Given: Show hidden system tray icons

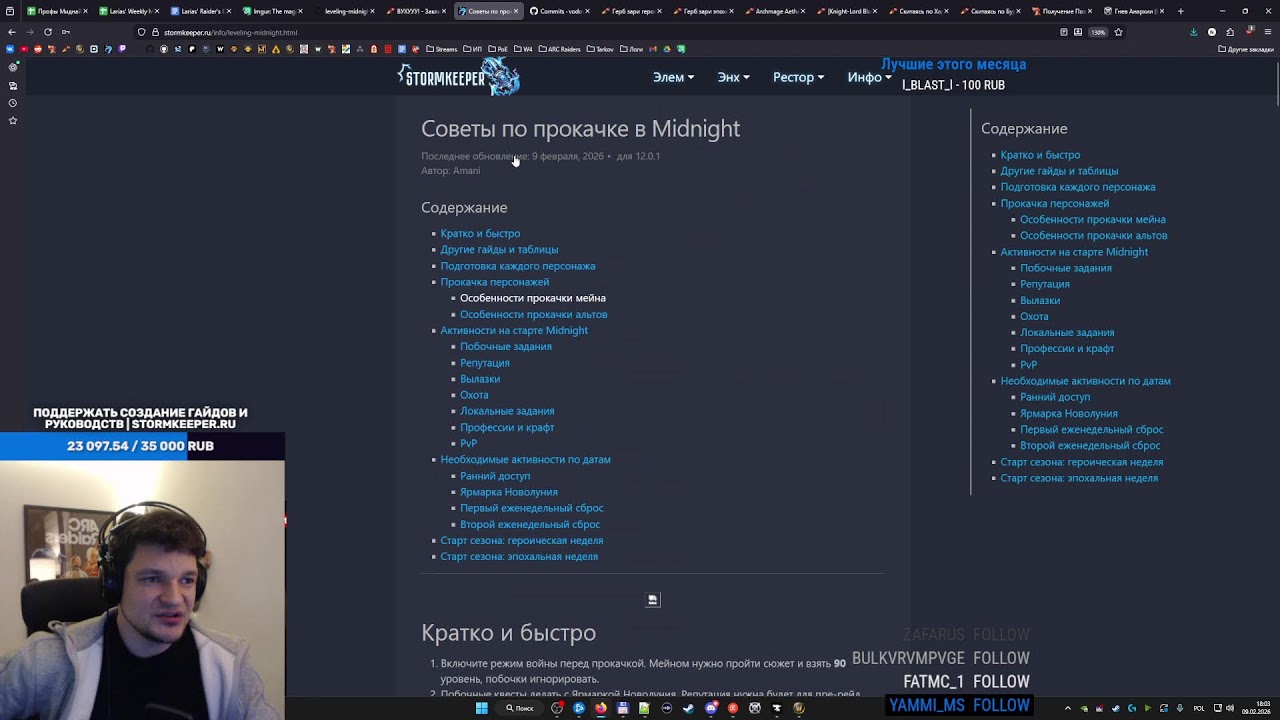Looking at the screenshot, I should pos(1068,708).
